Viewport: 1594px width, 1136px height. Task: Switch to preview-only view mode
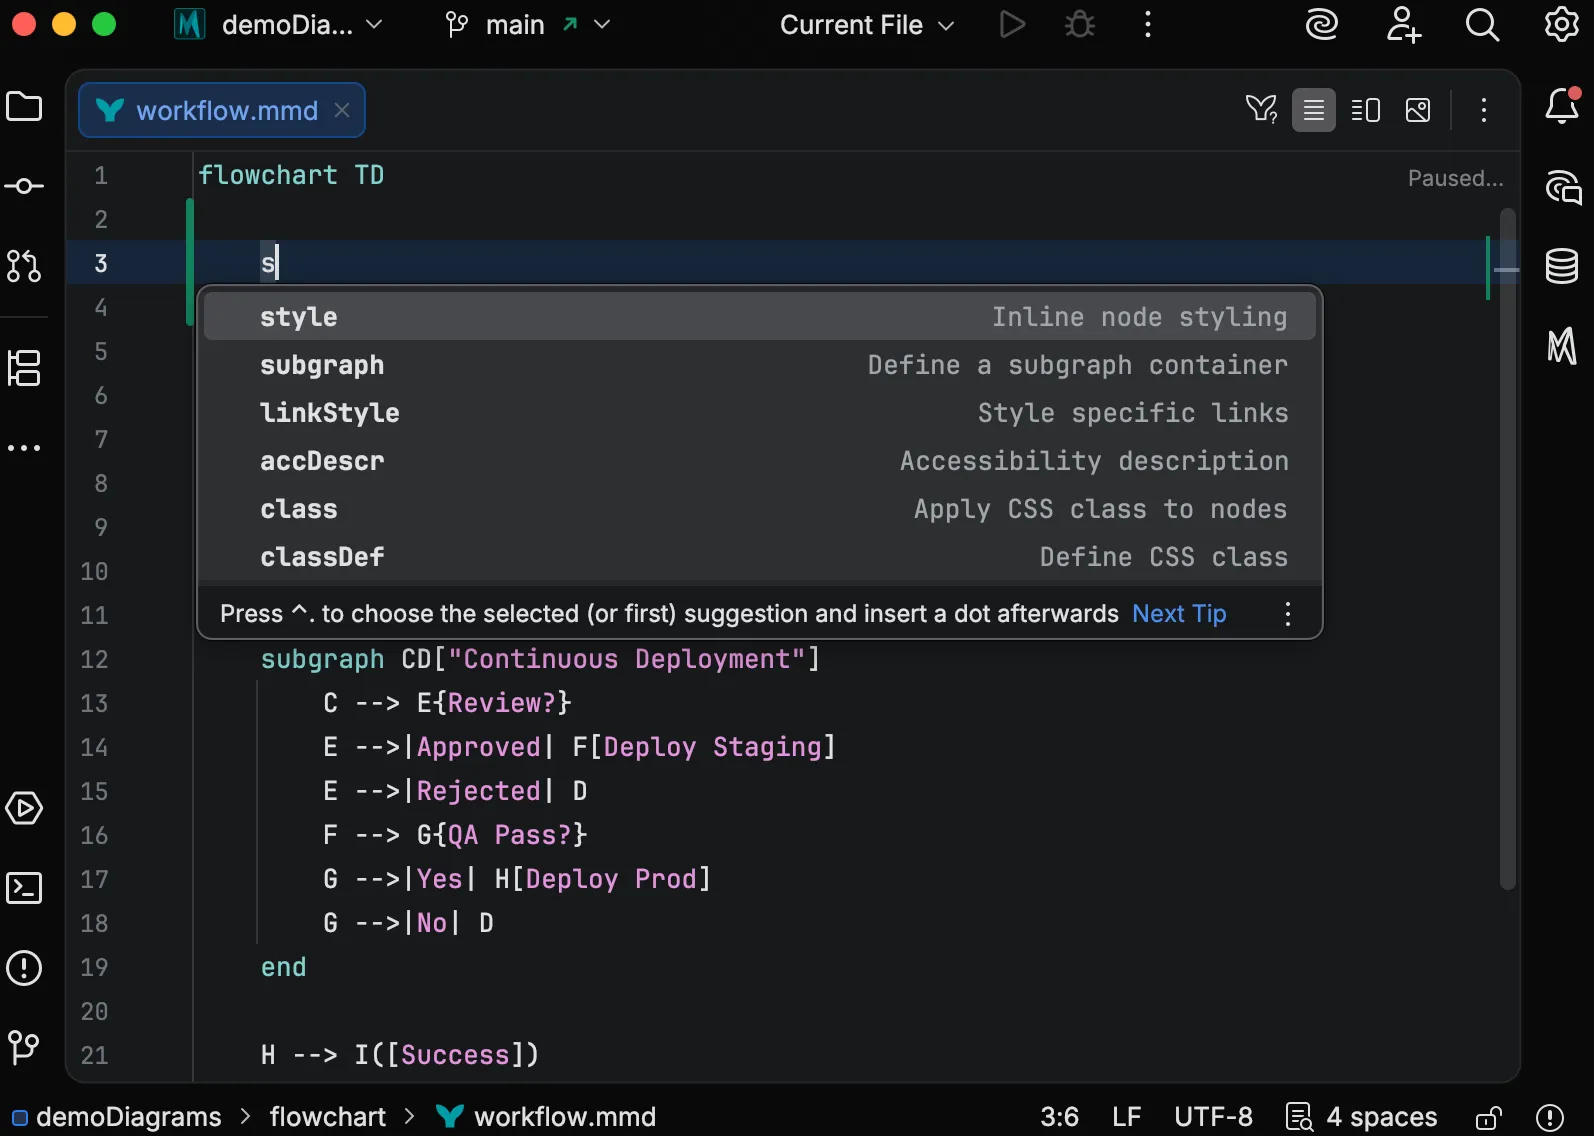tap(1417, 110)
